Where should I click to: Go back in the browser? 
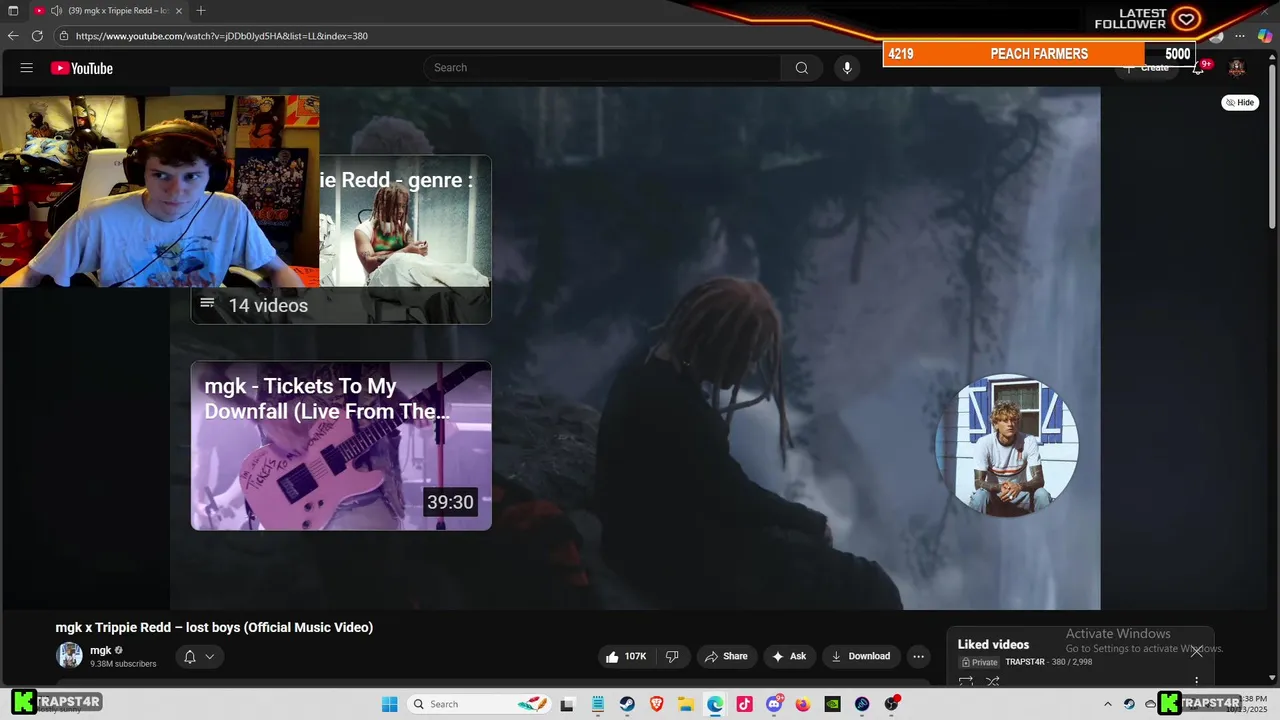(13, 36)
